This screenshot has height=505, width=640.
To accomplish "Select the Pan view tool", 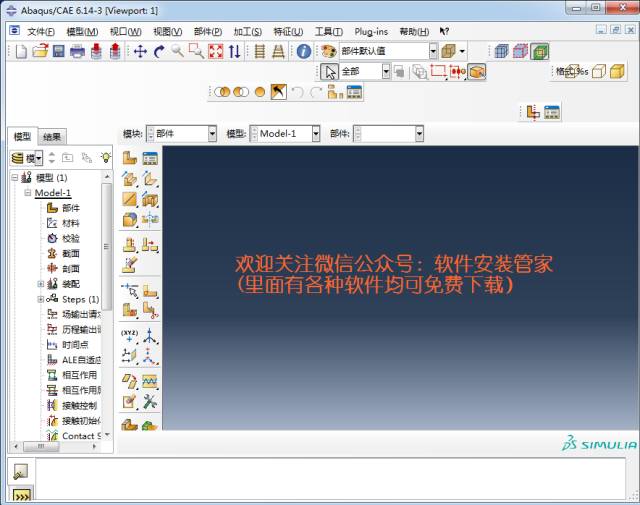I will pos(140,51).
